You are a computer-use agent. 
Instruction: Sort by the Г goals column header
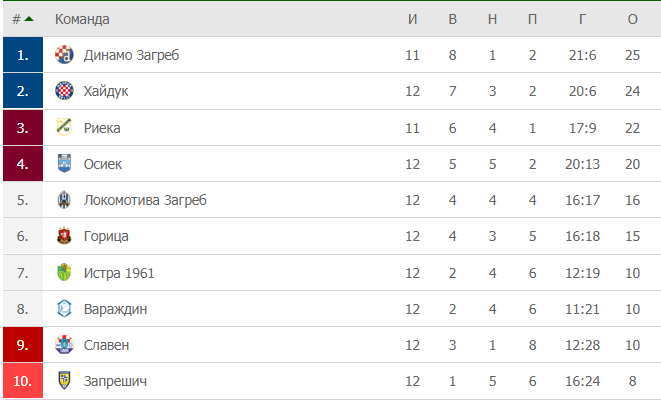pyautogui.click(x=582, y=19)
